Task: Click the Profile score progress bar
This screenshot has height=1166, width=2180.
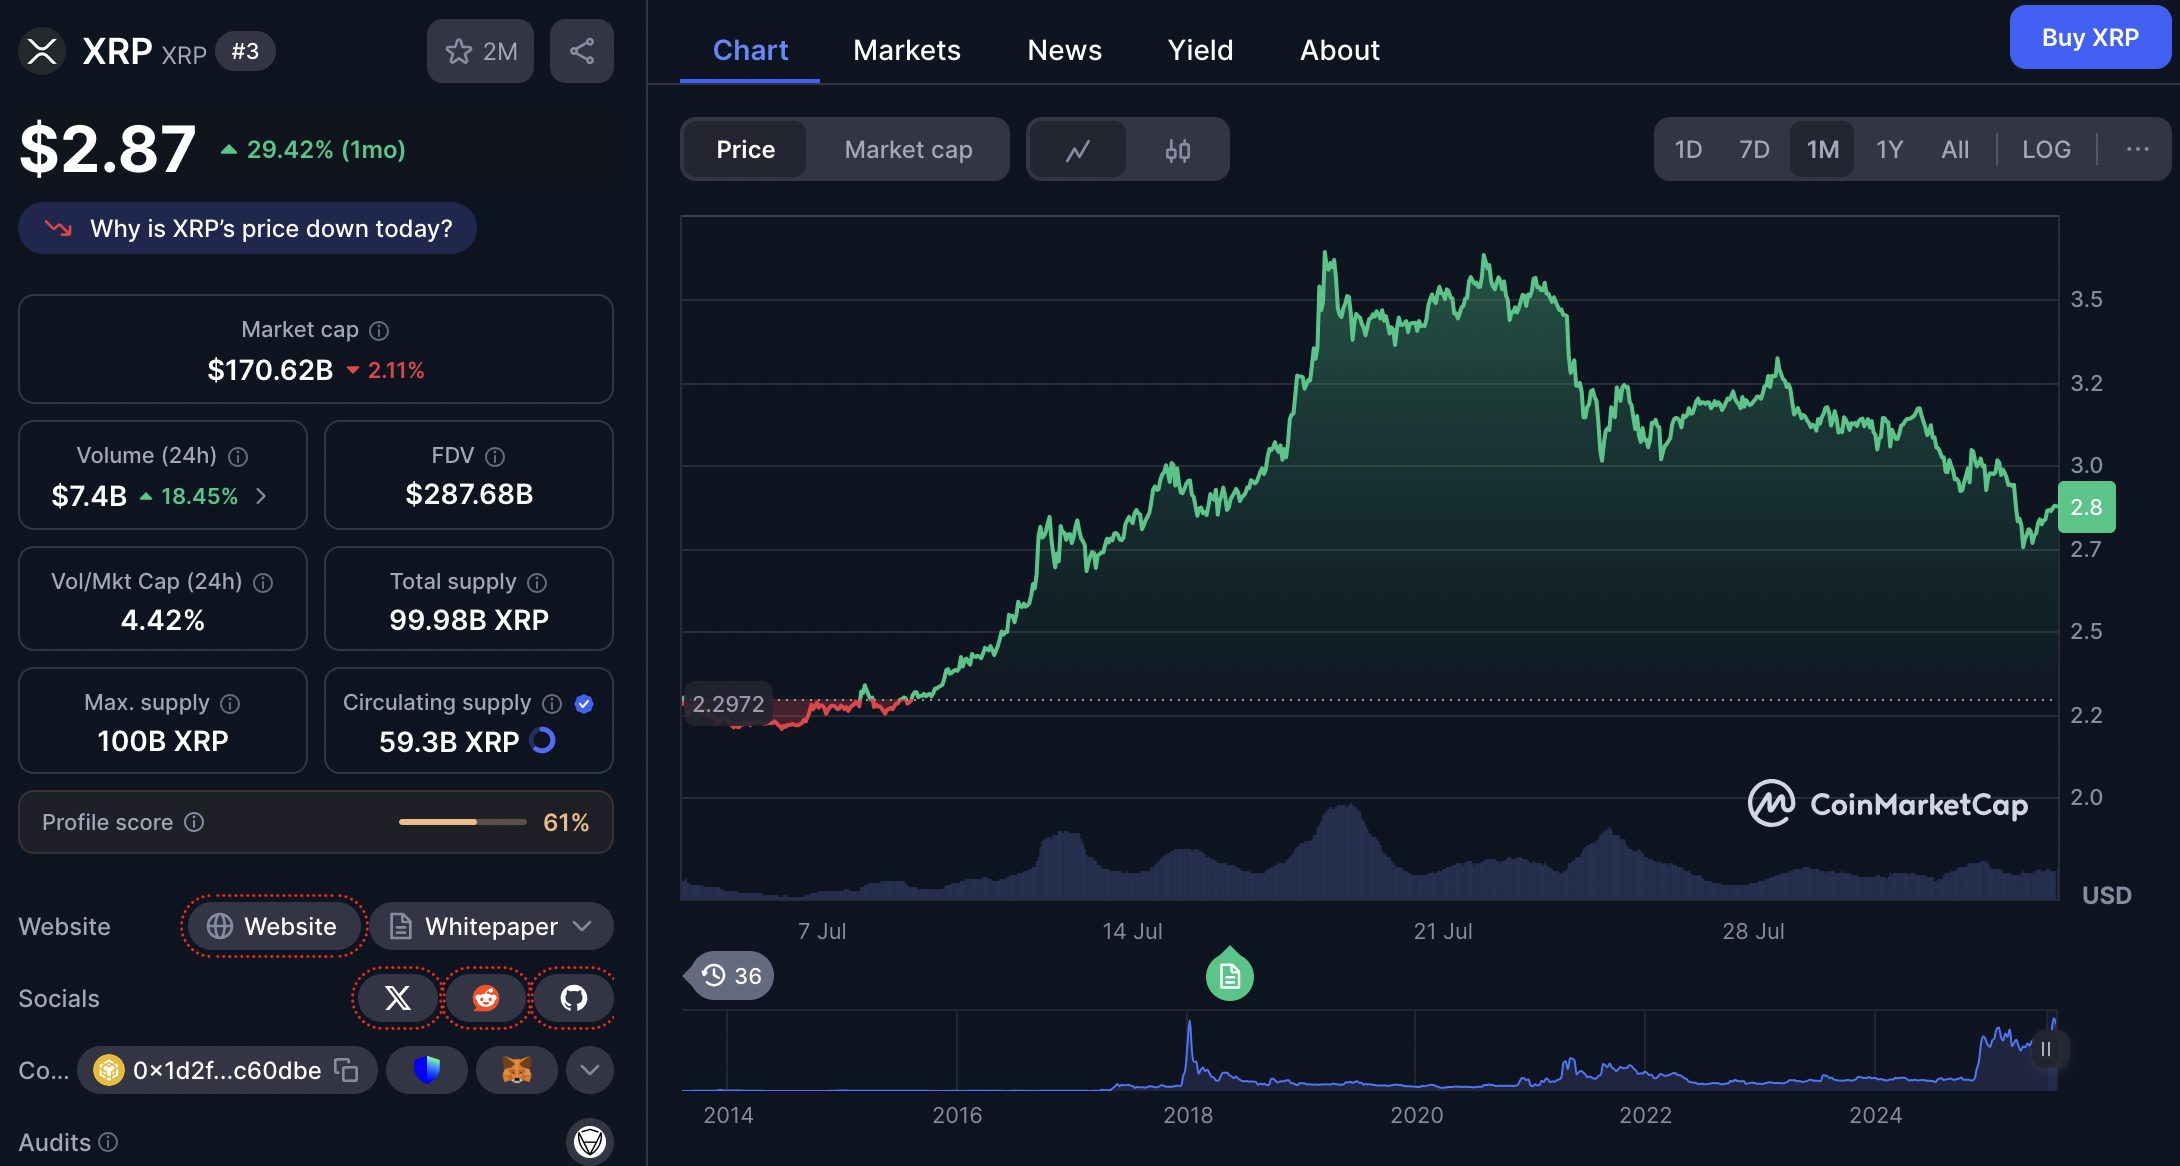Action: coord(462,822)
